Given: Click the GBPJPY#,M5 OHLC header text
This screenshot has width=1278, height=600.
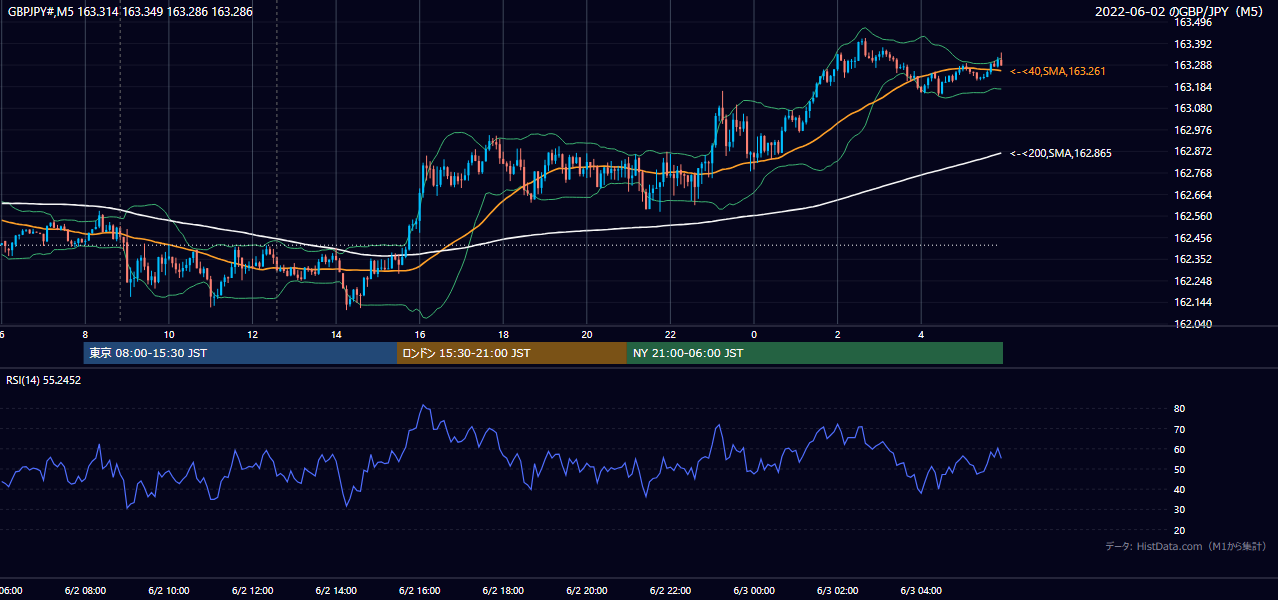Looking at the screenshot, I should click(130, 12).
